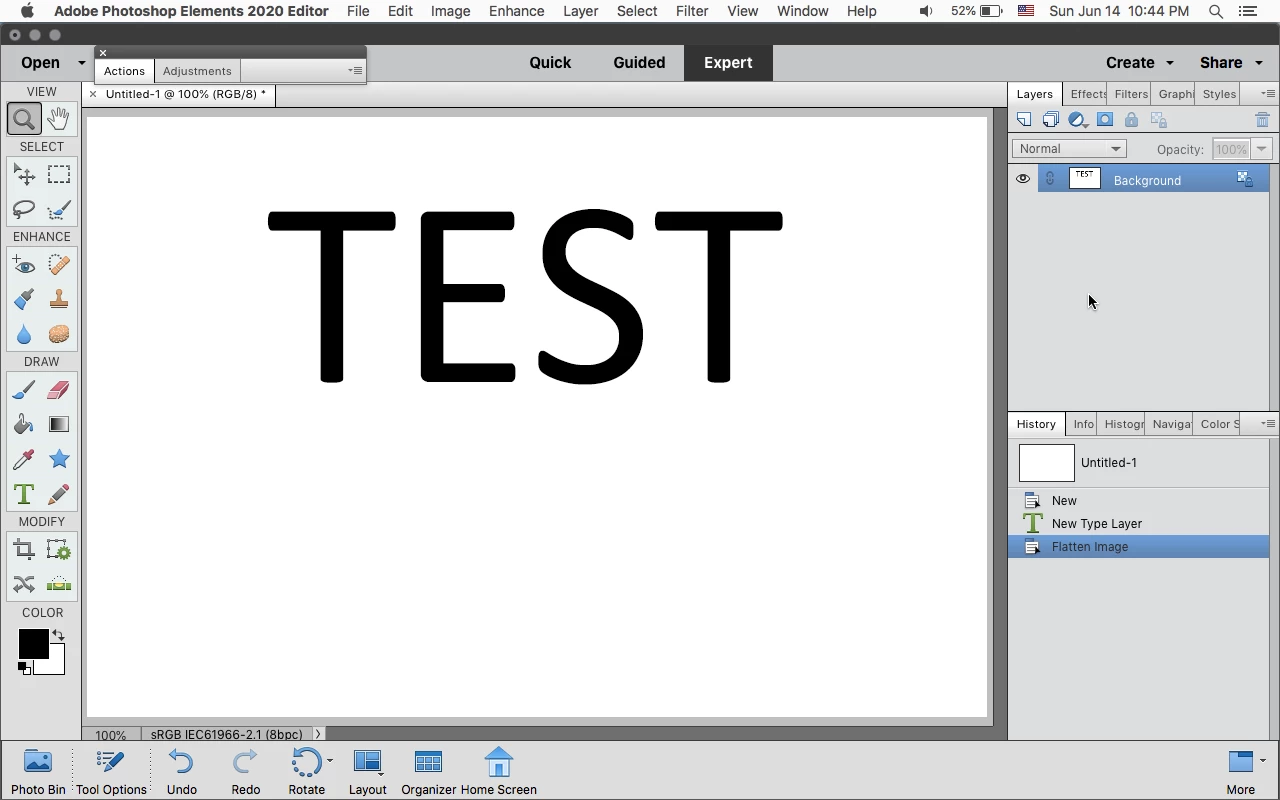
Task: Hide the Background layer eye icon
Action: click(x=1022, y=179)
